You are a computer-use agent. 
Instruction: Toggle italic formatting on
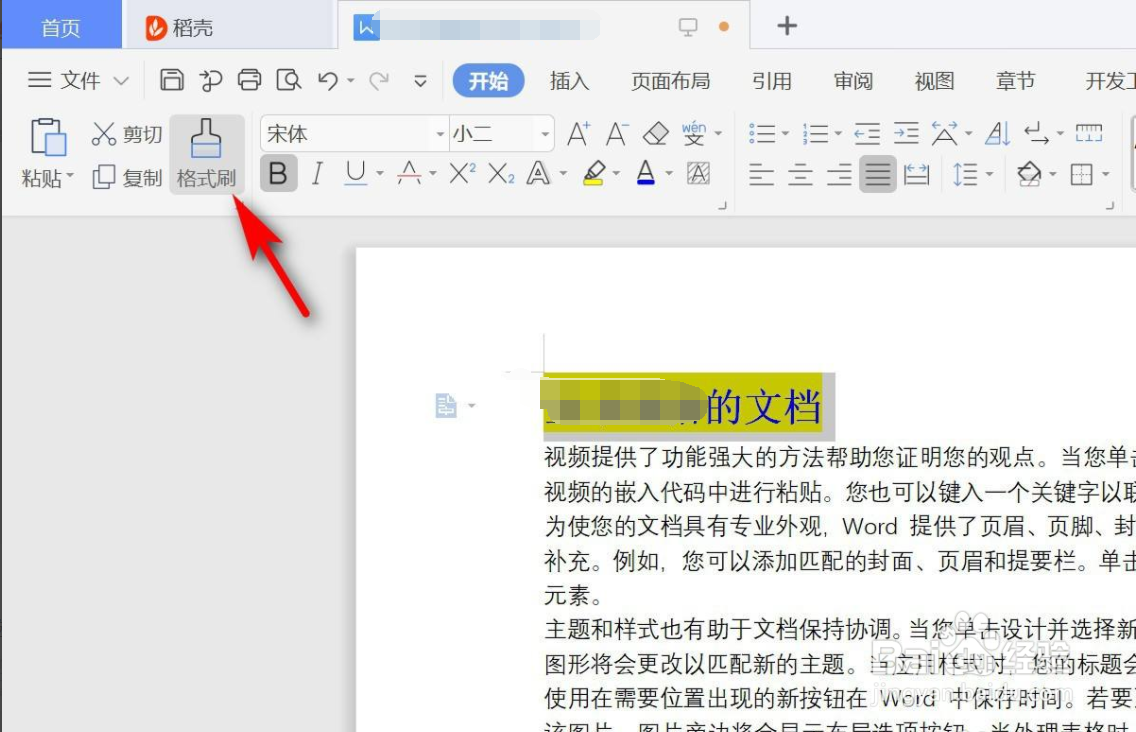[317, 173]
